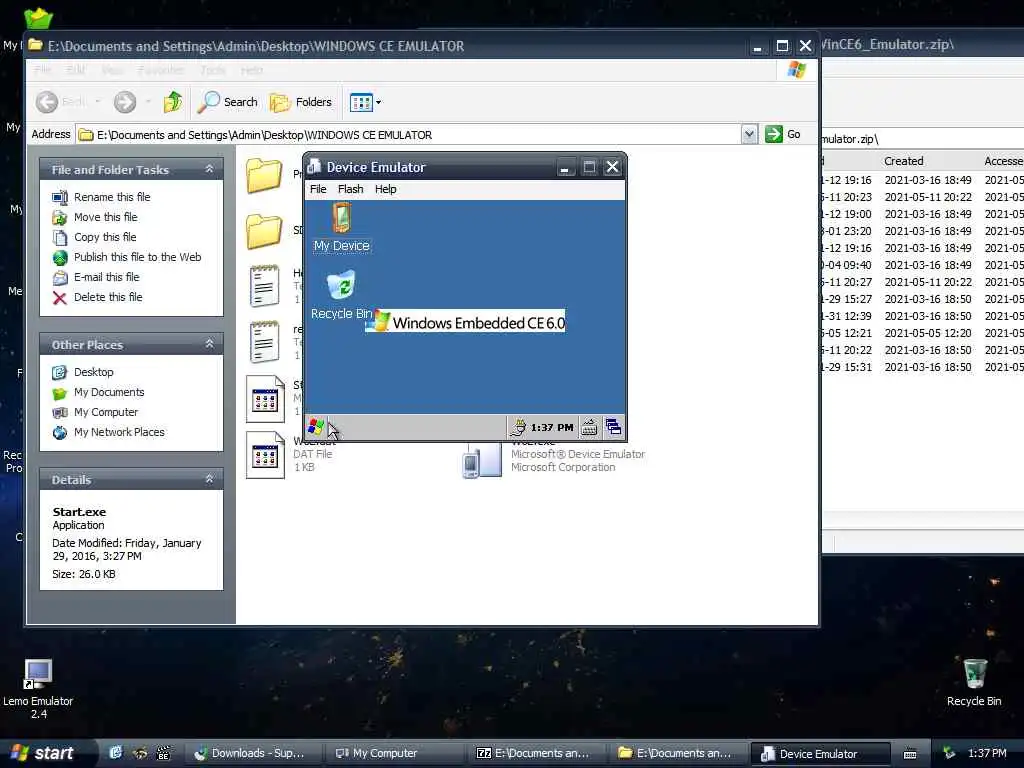Open the desktop Recycle Bin icon
Viewport: 1024px width, 768px height.
[974, 682]
